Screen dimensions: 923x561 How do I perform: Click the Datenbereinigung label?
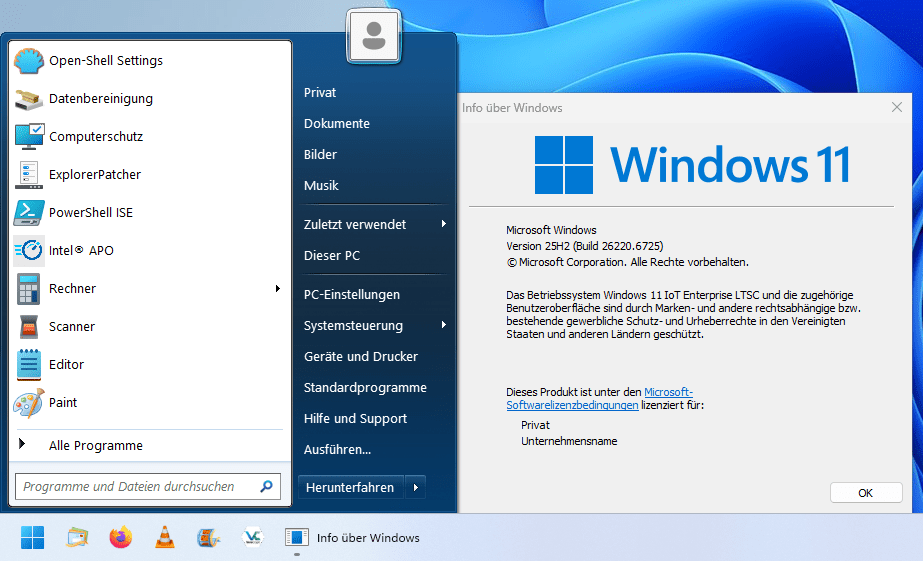101,99
